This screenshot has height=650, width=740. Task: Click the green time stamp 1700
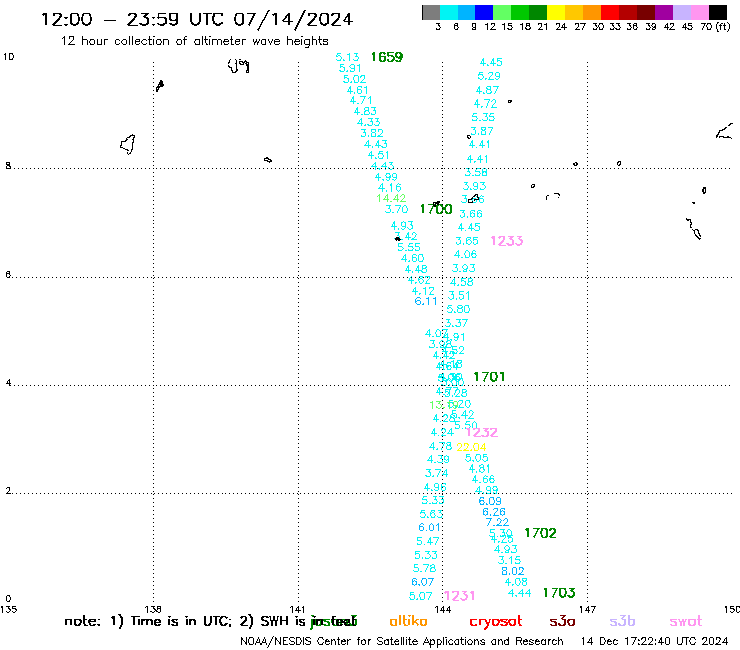pyautogui.click(x=436, y=209)
